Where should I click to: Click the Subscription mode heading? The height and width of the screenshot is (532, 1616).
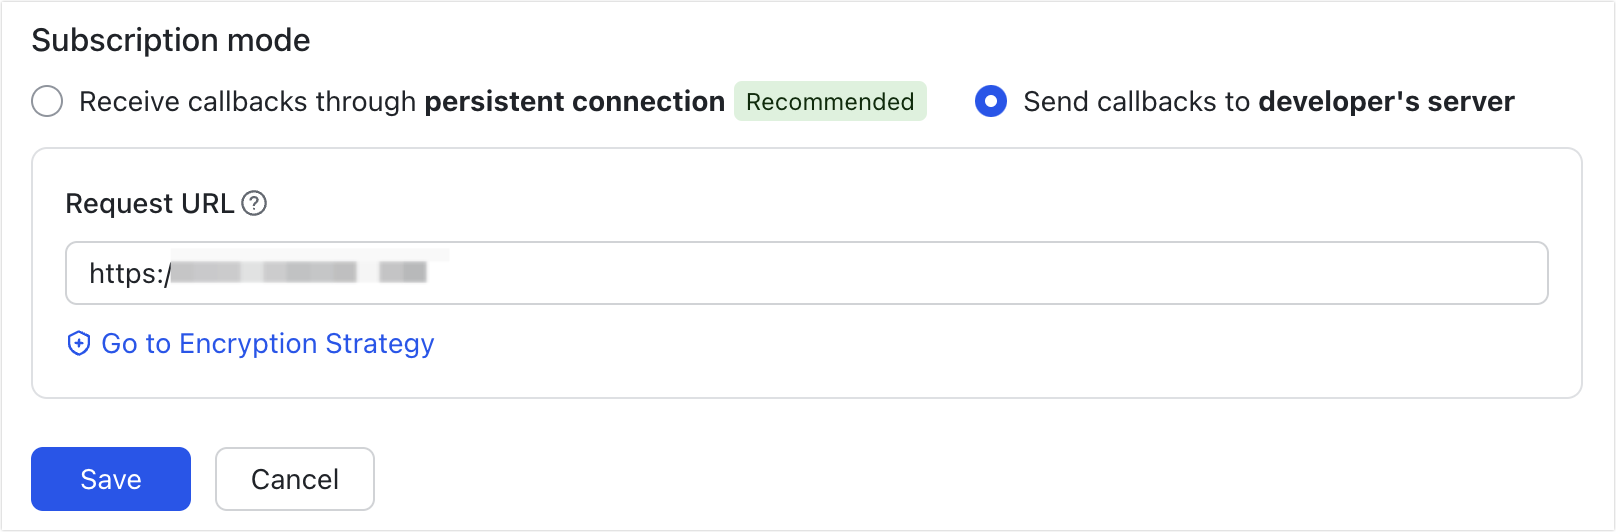[171, 41]
